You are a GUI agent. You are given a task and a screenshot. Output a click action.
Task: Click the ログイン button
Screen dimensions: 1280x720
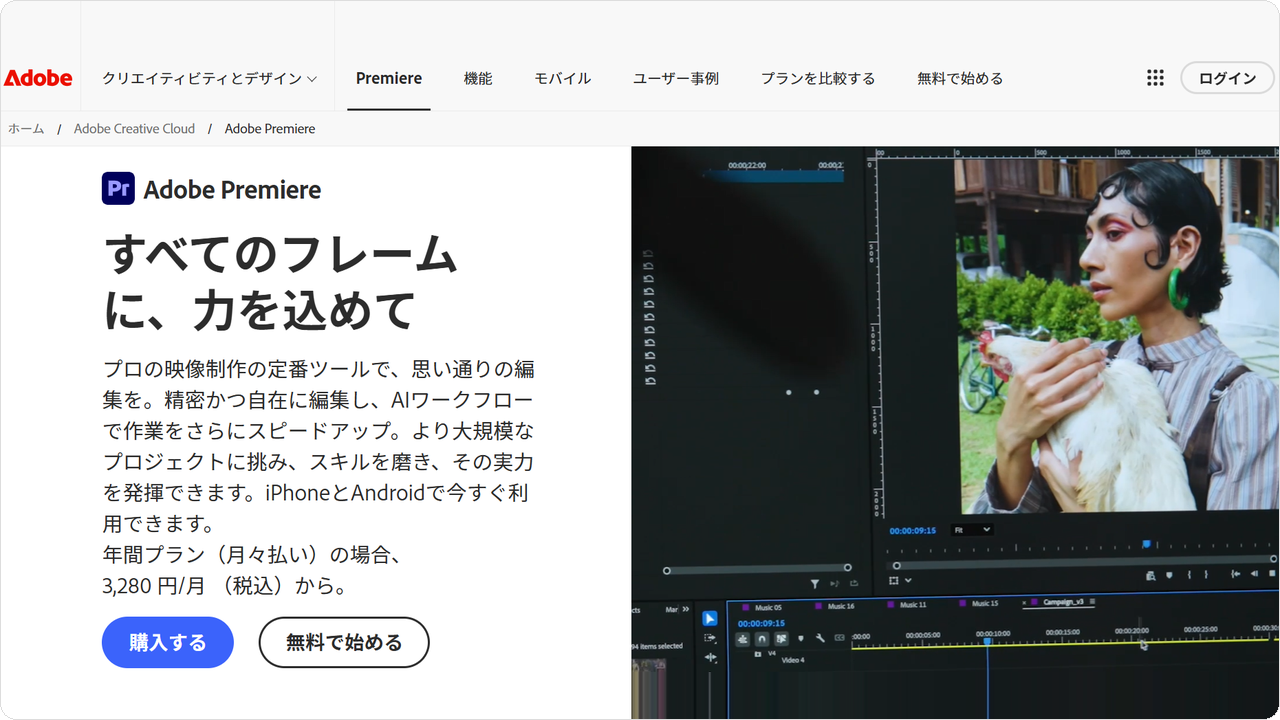click(x=1227, y=78)
